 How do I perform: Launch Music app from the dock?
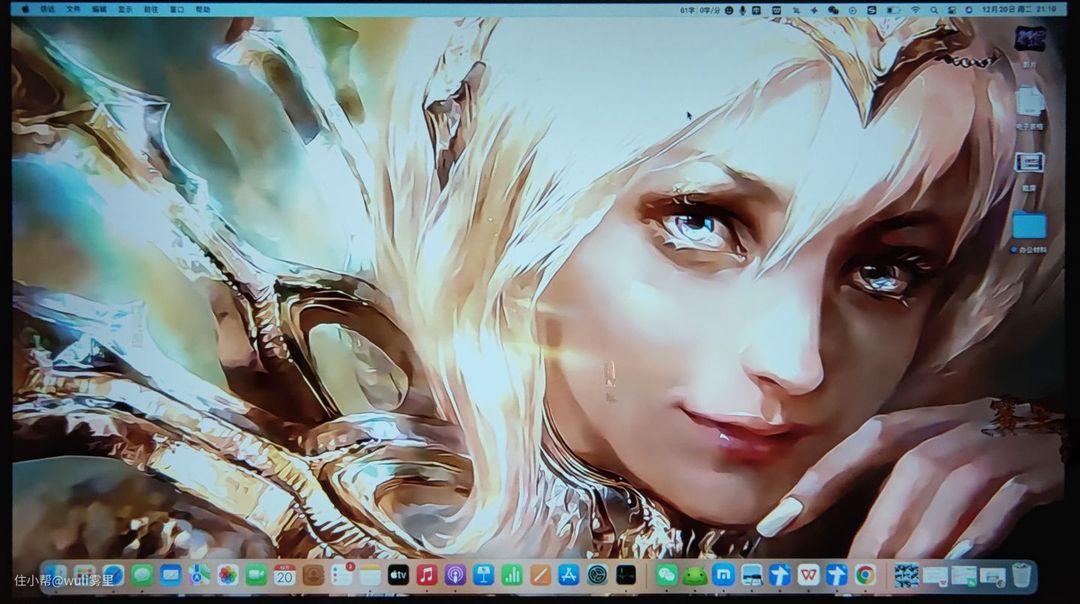(427, 575)
